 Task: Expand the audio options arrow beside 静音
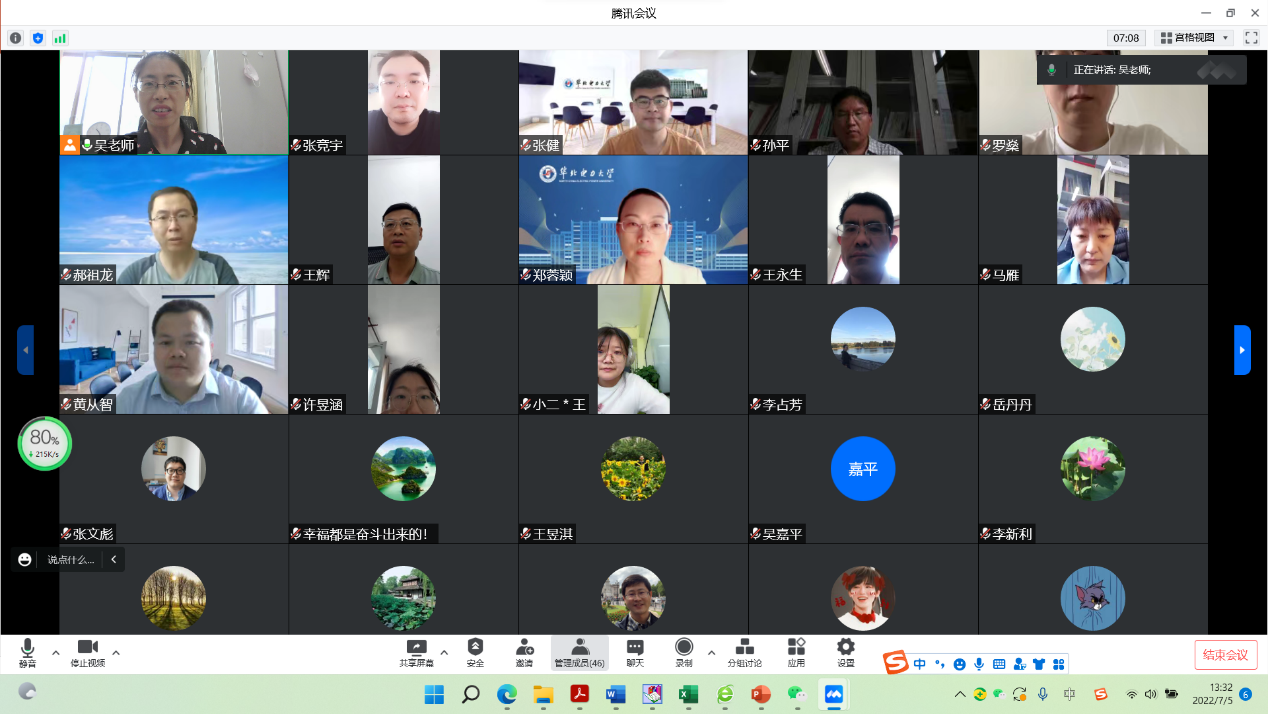click(56, 653)
